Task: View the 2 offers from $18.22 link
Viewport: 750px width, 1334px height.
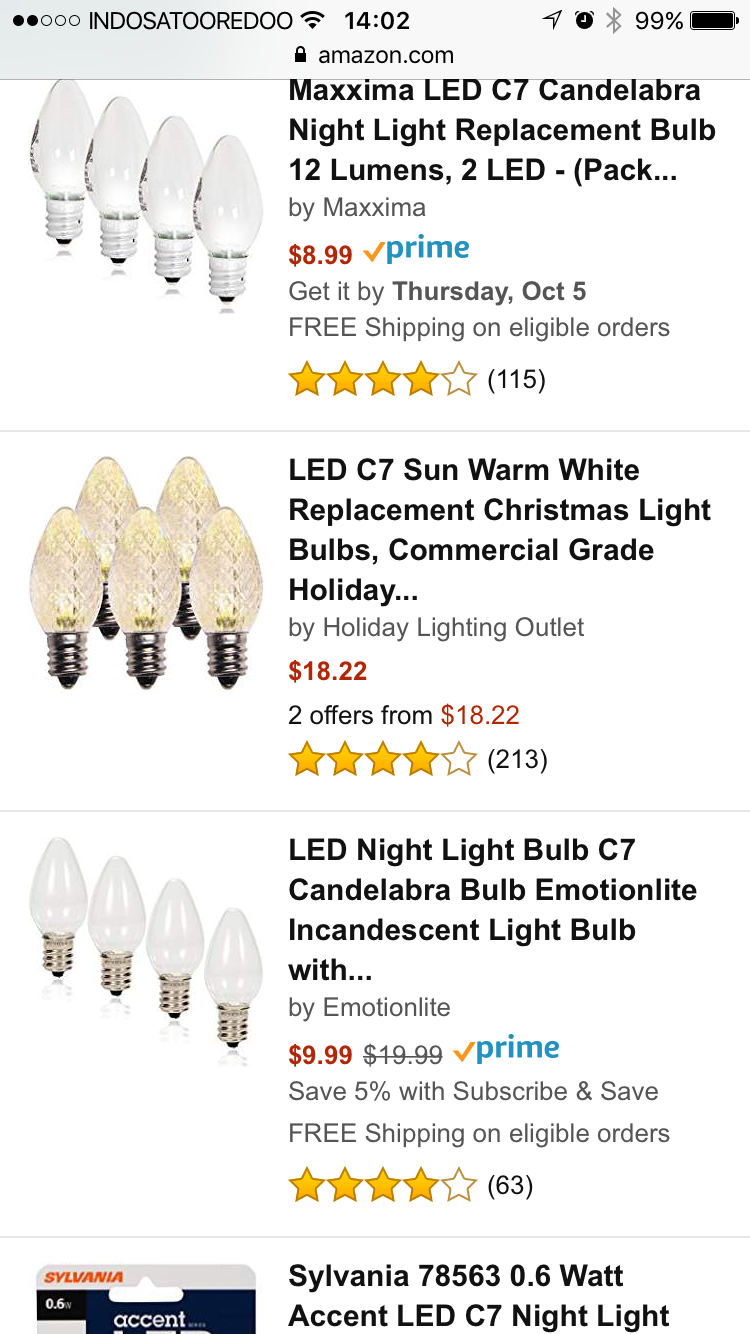Action: coord(404,715)
